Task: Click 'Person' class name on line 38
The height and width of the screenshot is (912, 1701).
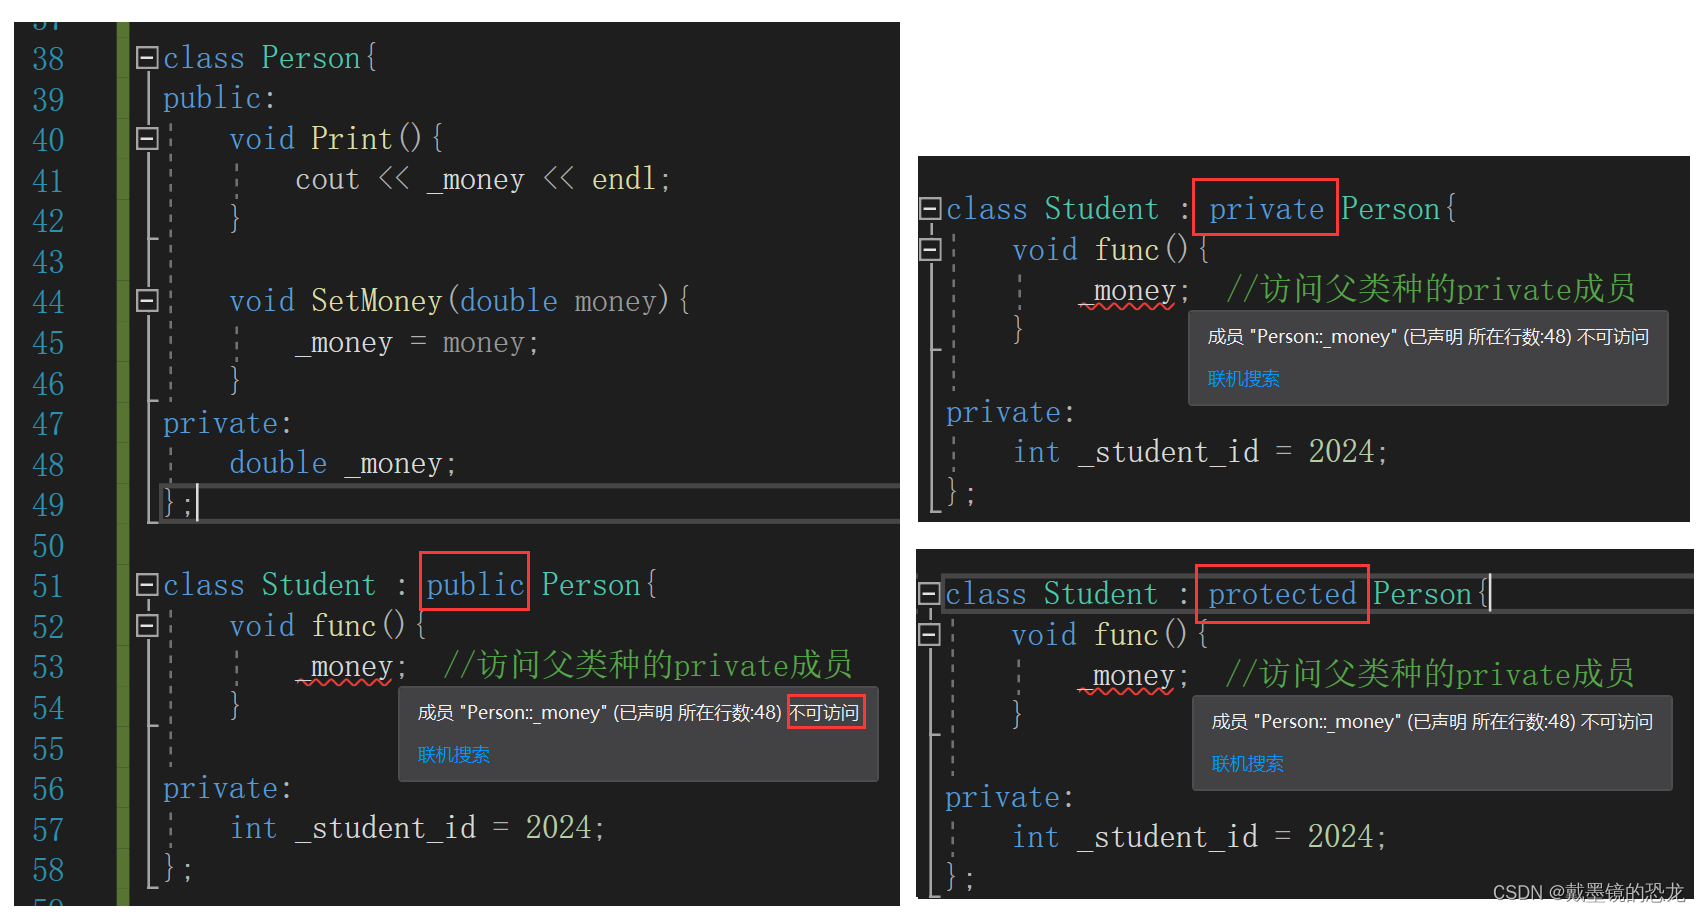Action: point(311,58)
